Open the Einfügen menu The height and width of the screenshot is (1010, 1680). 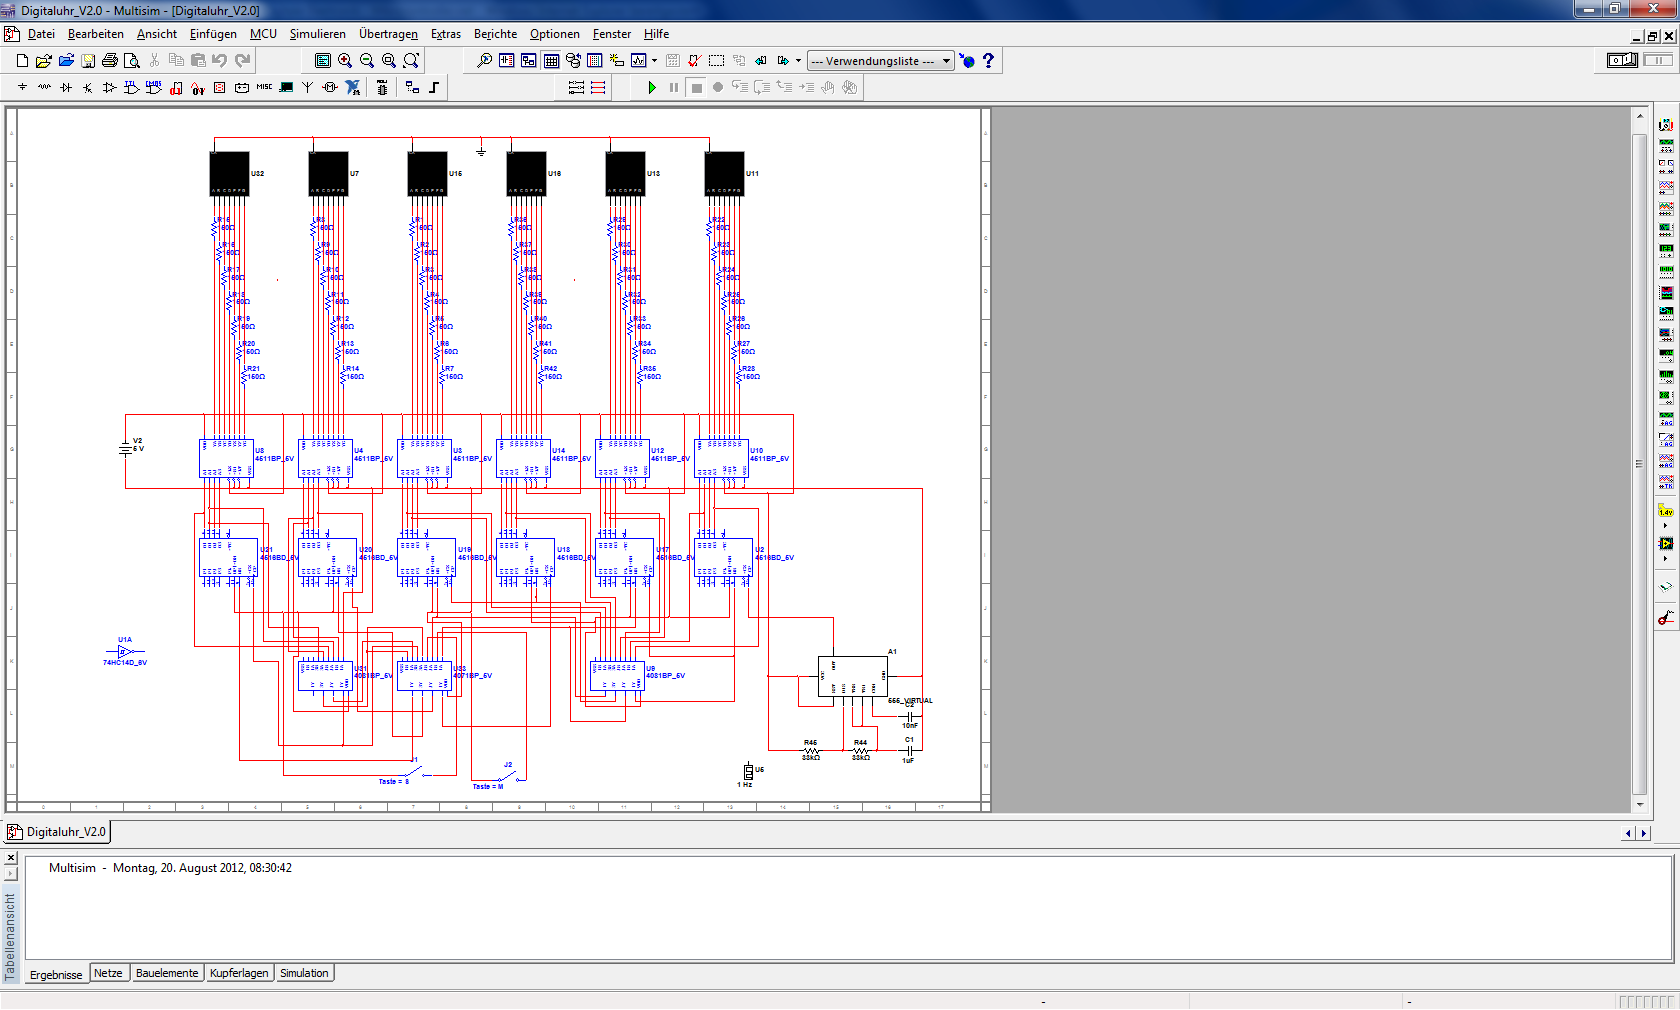coord(213,34)
